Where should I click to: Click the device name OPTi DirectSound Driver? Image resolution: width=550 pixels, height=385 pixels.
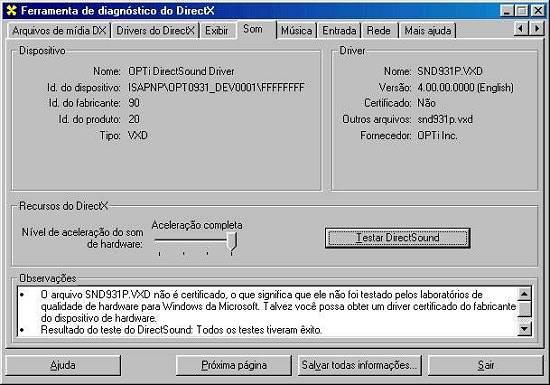click(x=181, y=71)
